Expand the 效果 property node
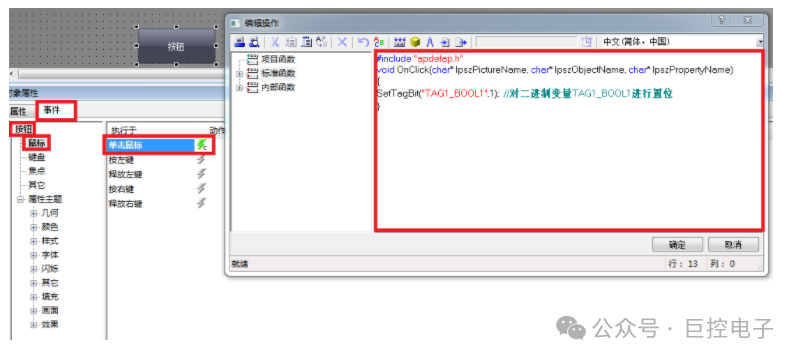799x360 pixels. pyautogui.click(x=34, y=325)
